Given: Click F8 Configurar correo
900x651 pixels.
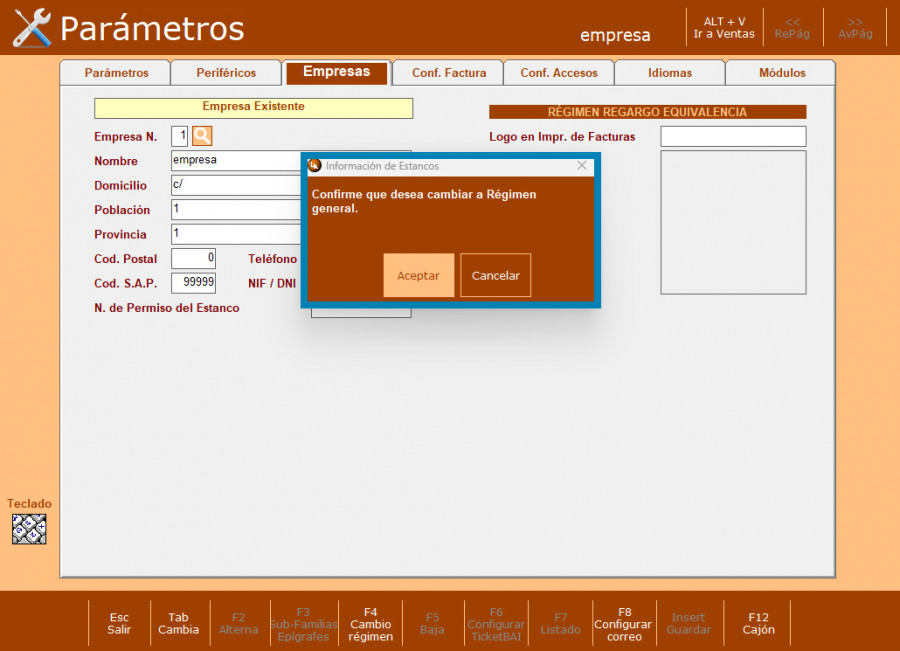Looking at the screenshot, I should 623,624.
